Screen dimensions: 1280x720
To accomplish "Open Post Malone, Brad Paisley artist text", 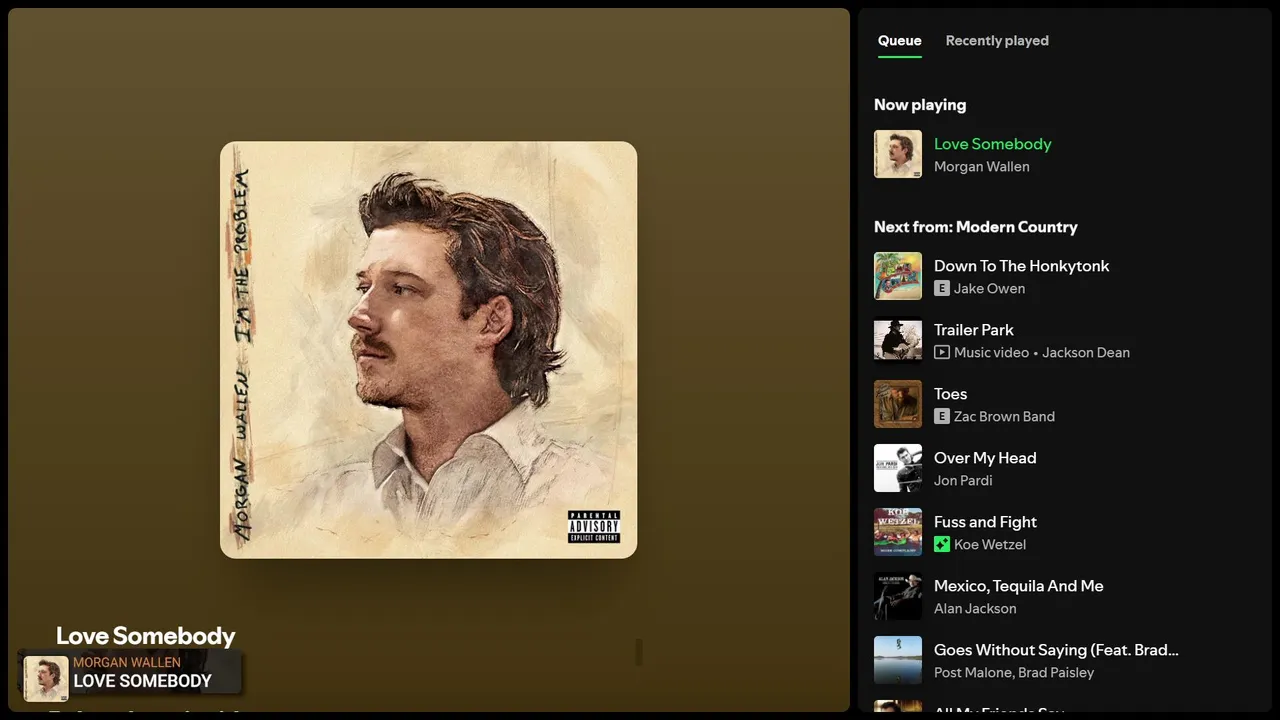I will coord(1014,673).
